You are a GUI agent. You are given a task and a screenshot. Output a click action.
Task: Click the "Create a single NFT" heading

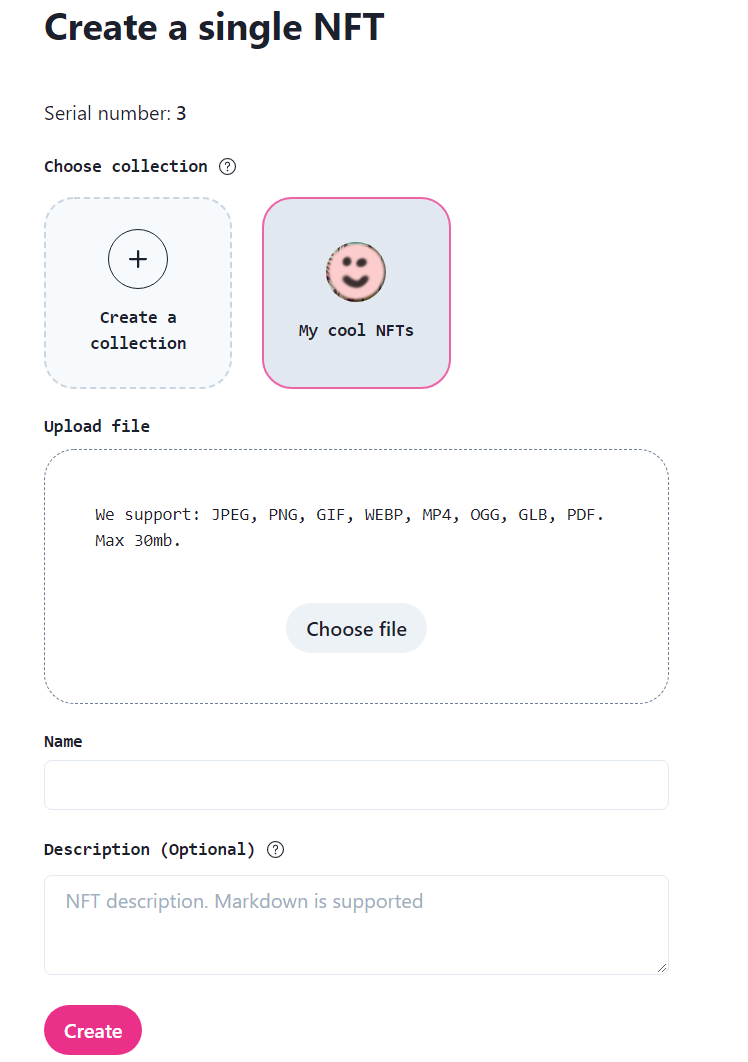214,28
